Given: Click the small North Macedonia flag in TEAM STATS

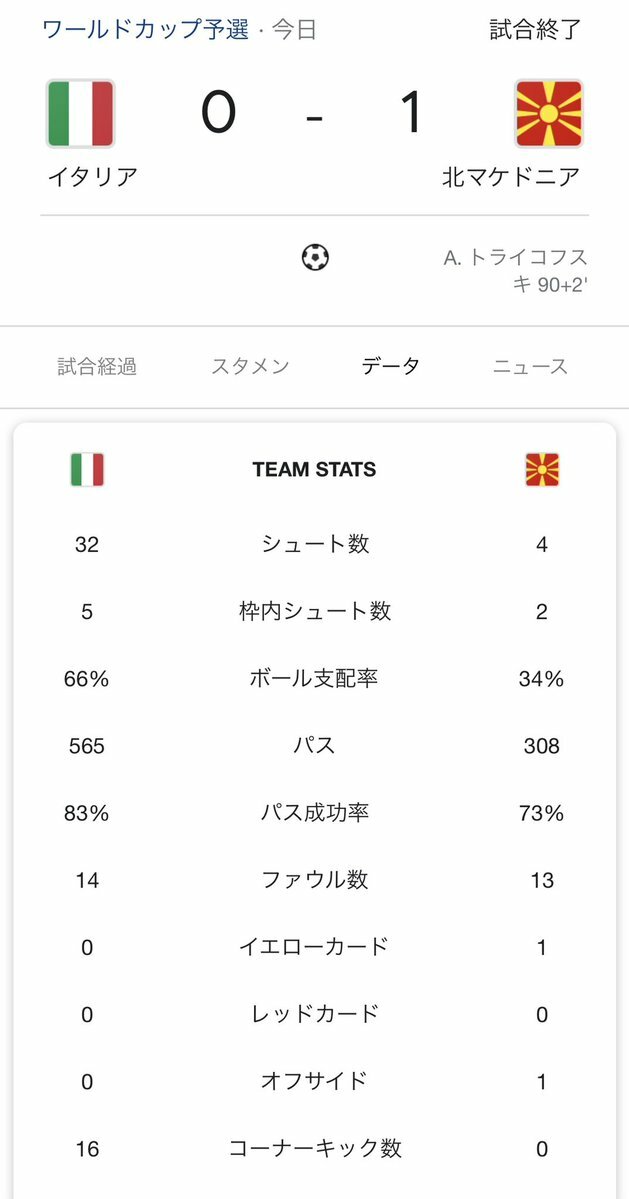Looking at the screenshot, I should click(542, 470).
